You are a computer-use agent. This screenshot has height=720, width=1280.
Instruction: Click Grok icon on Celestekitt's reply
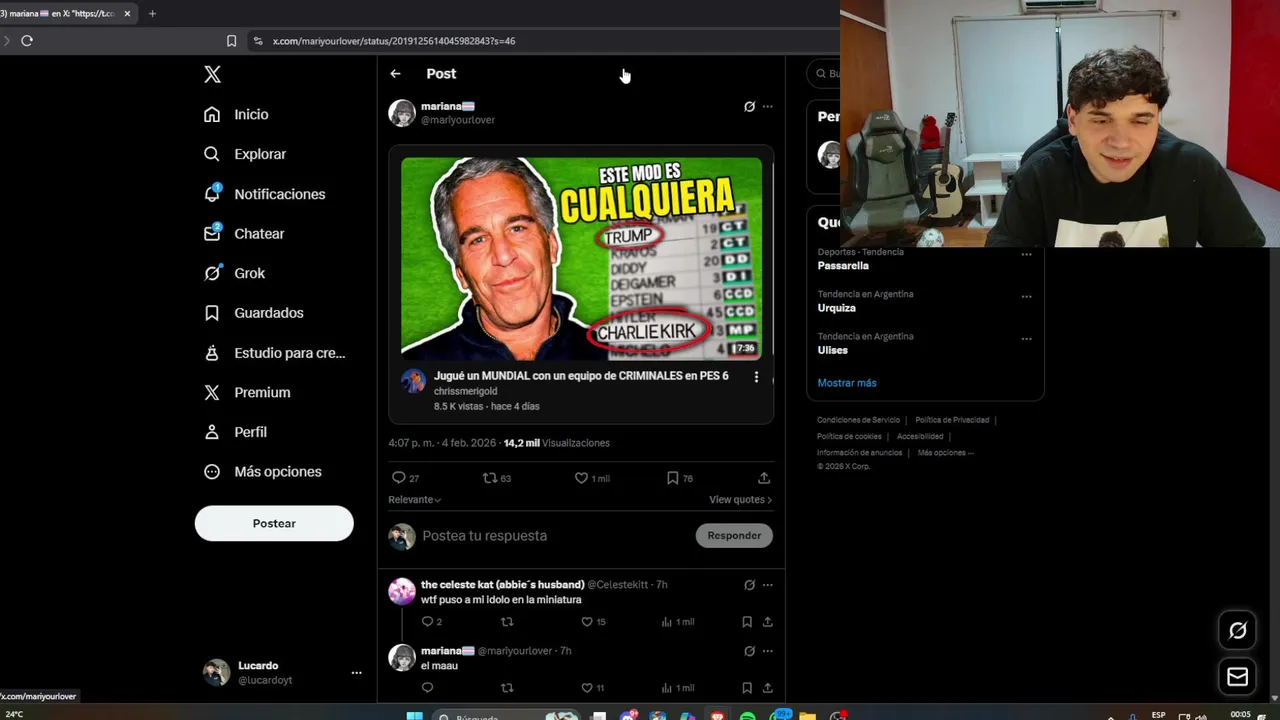[749, 585]
